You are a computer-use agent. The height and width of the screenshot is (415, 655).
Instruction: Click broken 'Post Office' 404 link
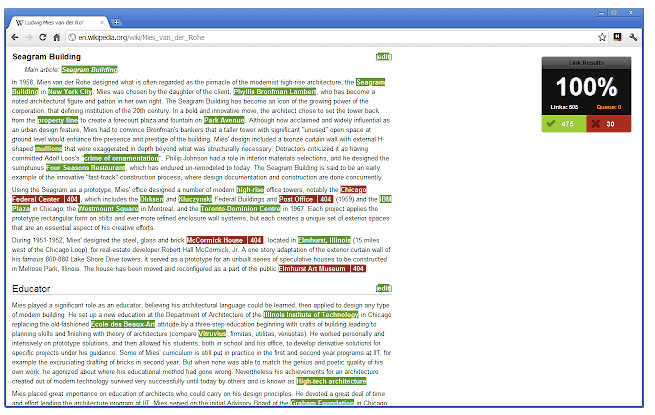coord(306,199)
